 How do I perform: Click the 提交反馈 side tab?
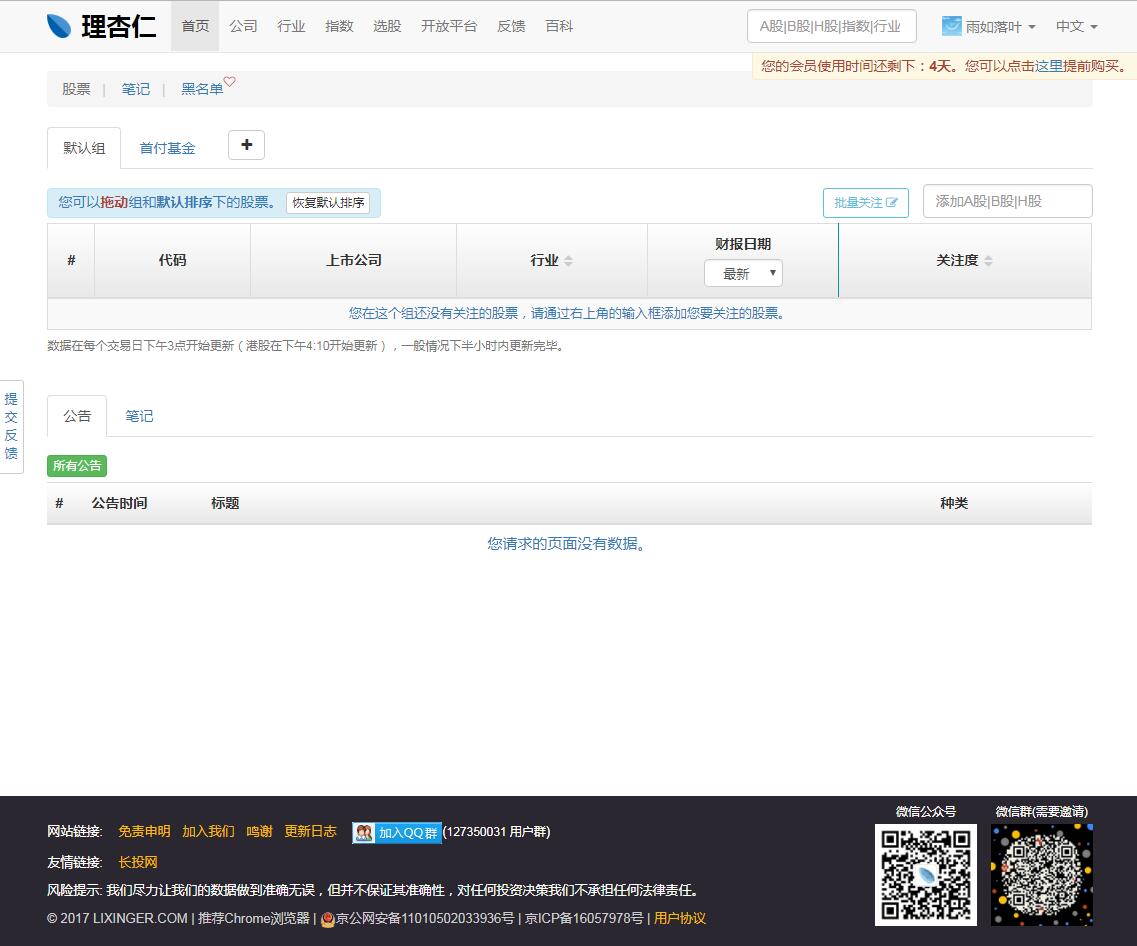(12, 426)
